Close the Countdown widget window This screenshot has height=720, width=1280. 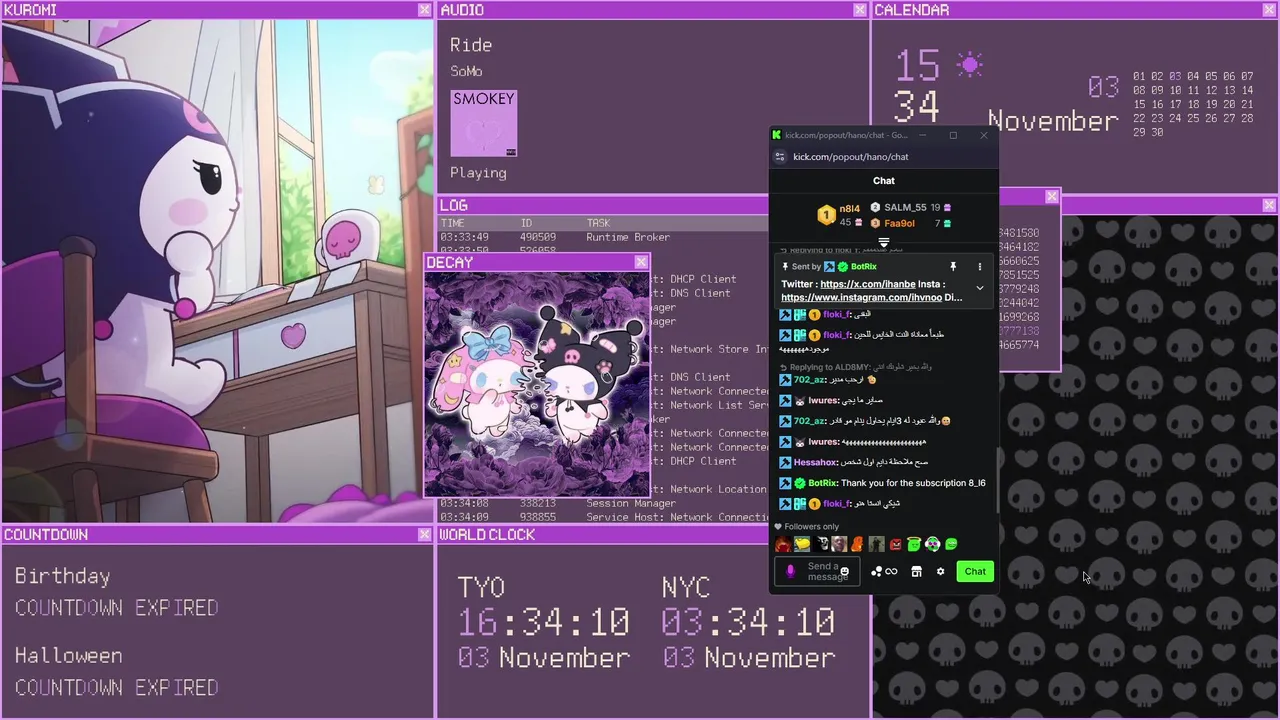425,535
